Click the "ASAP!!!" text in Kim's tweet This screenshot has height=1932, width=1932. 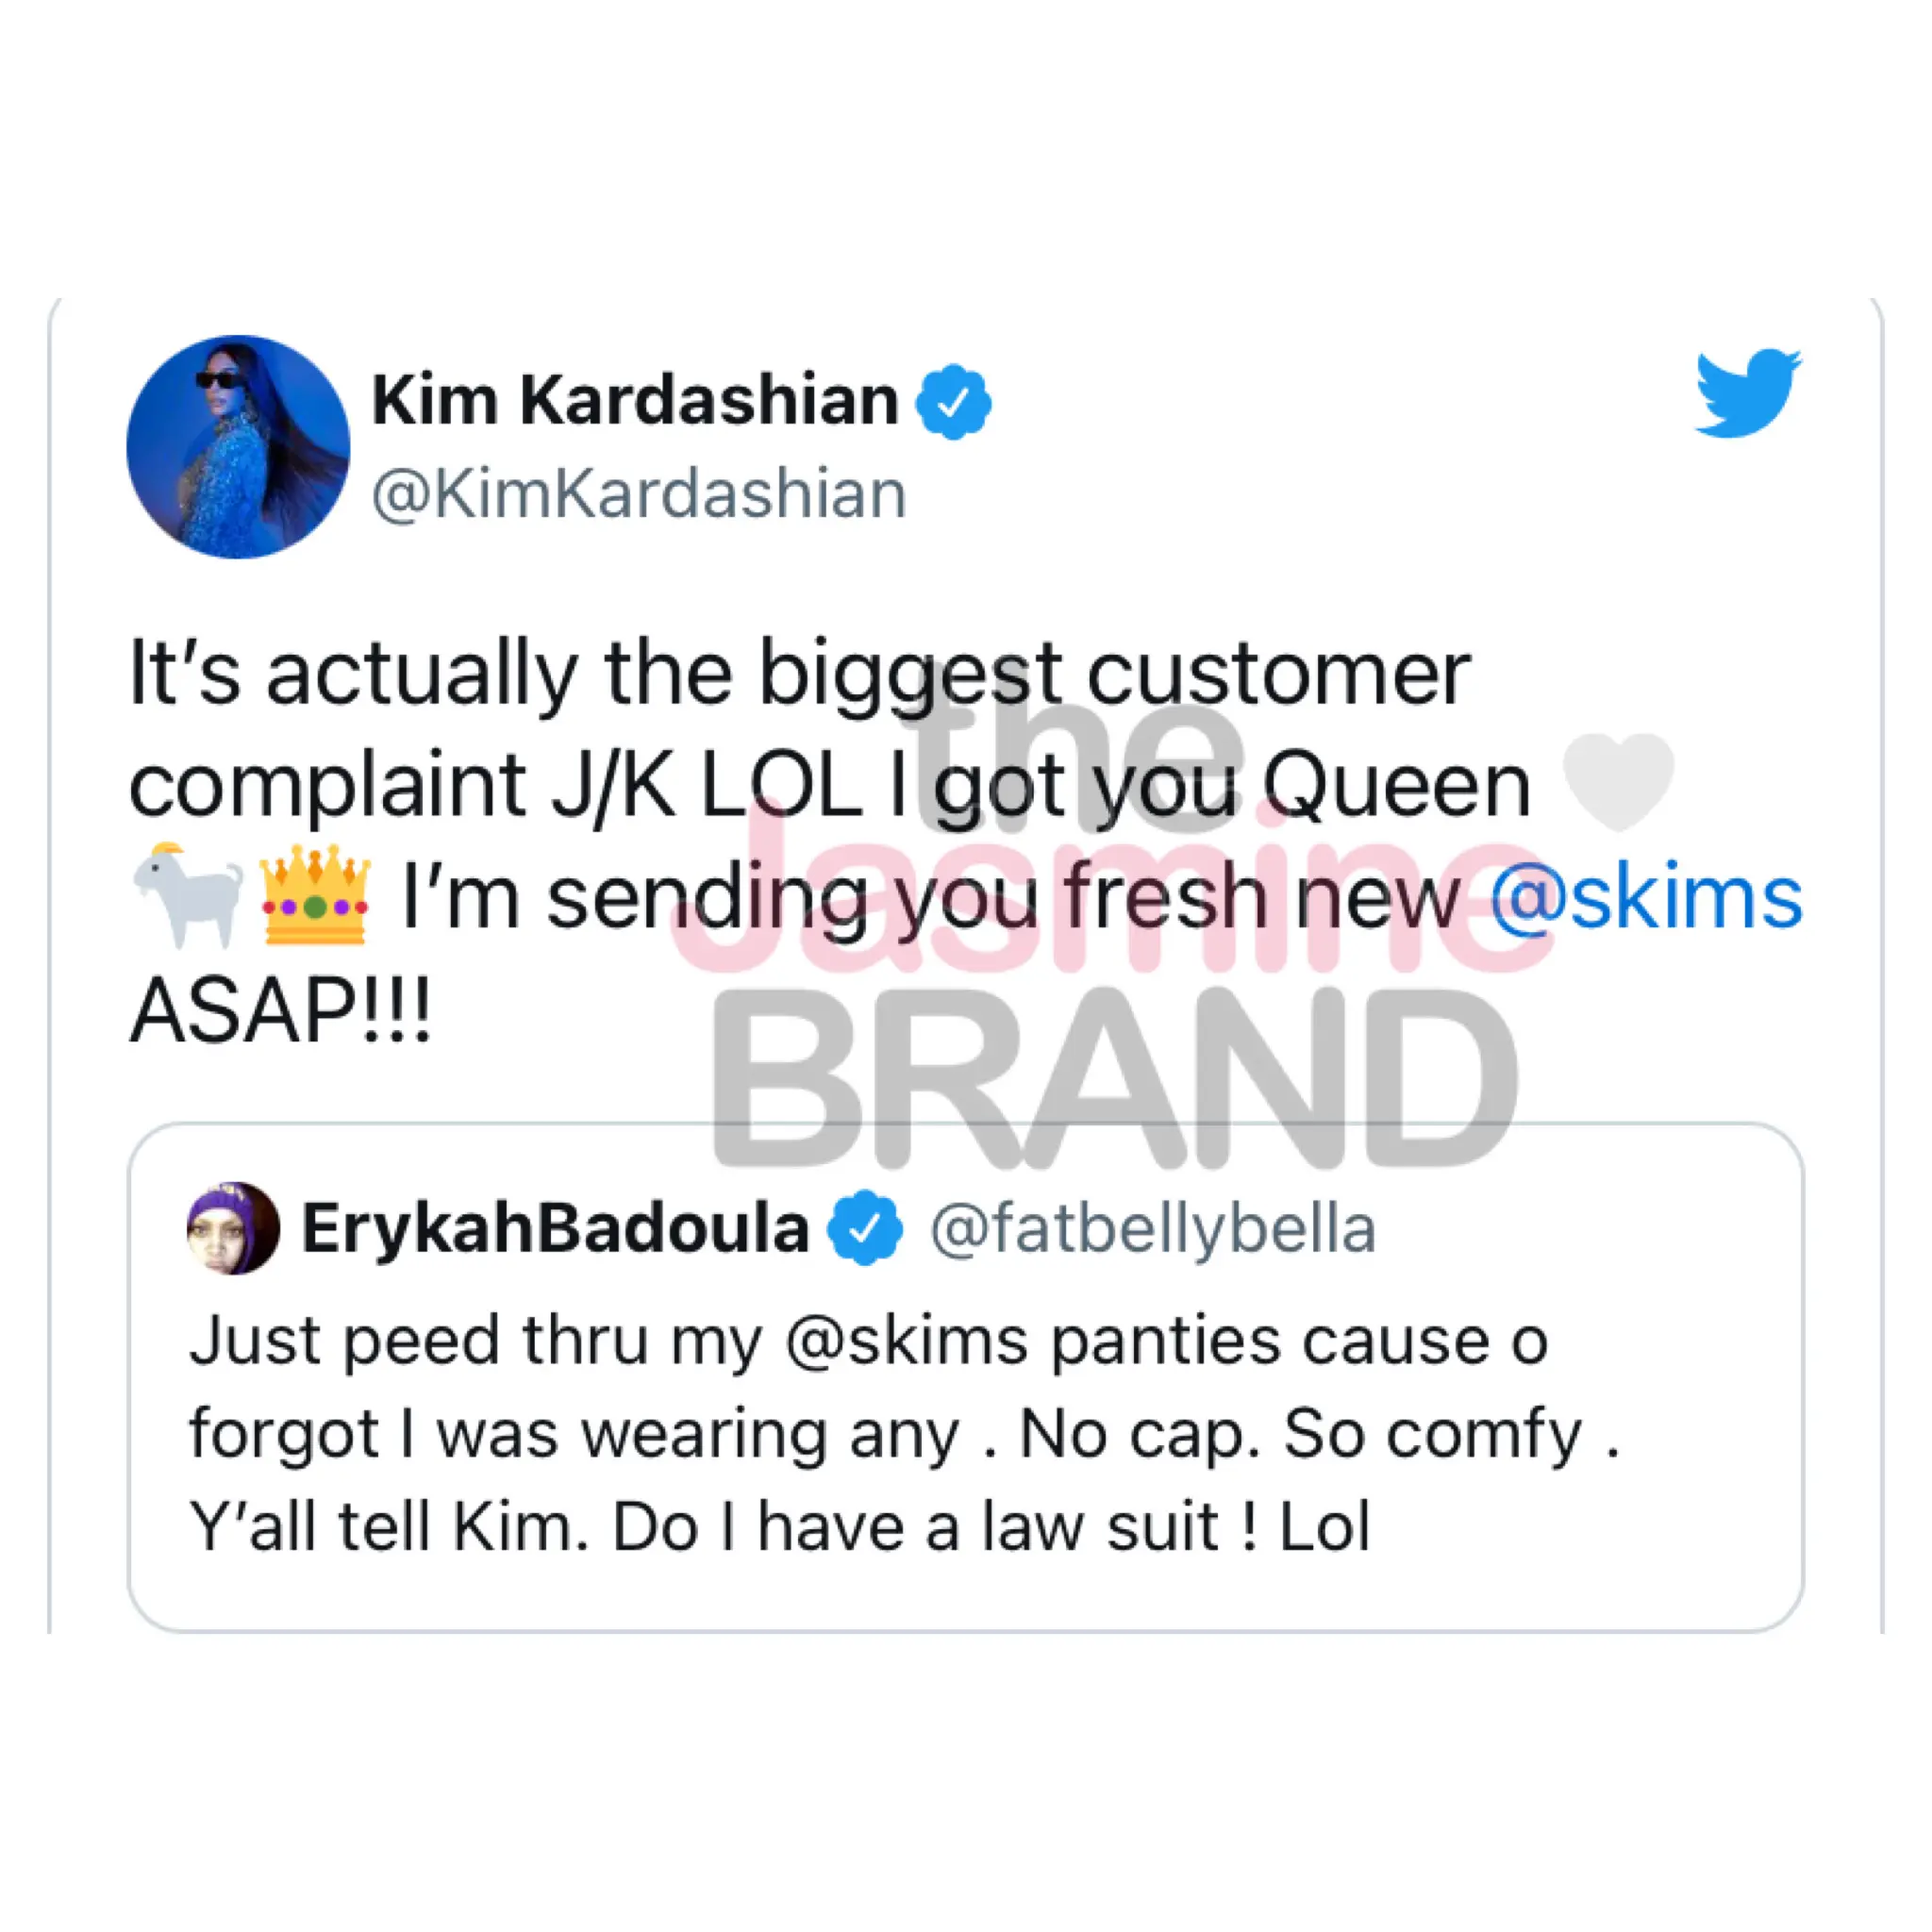pos(281,1011)
